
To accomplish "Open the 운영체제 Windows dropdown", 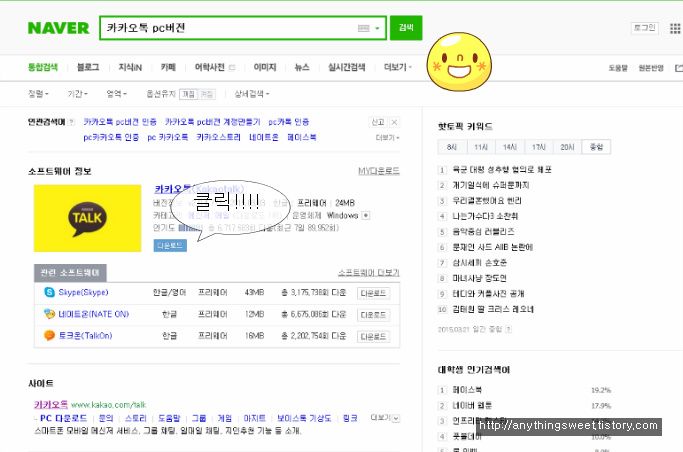I will pos(366,215).
